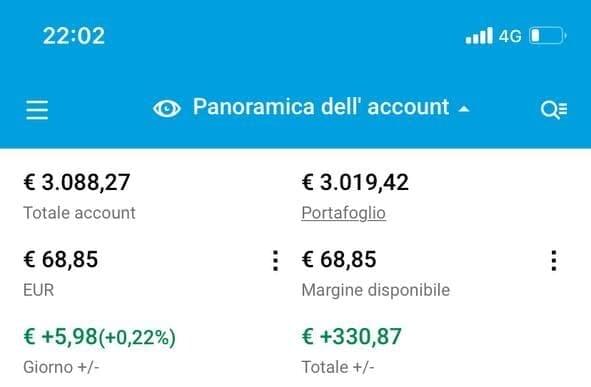Tap the battery status icon
Screen dimensions: 591x387
pos(548,36)
